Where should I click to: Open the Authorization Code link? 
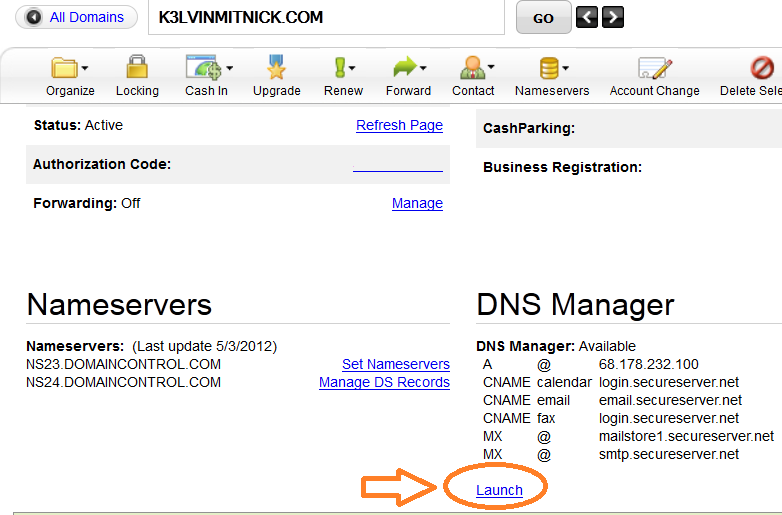[397, 167]
